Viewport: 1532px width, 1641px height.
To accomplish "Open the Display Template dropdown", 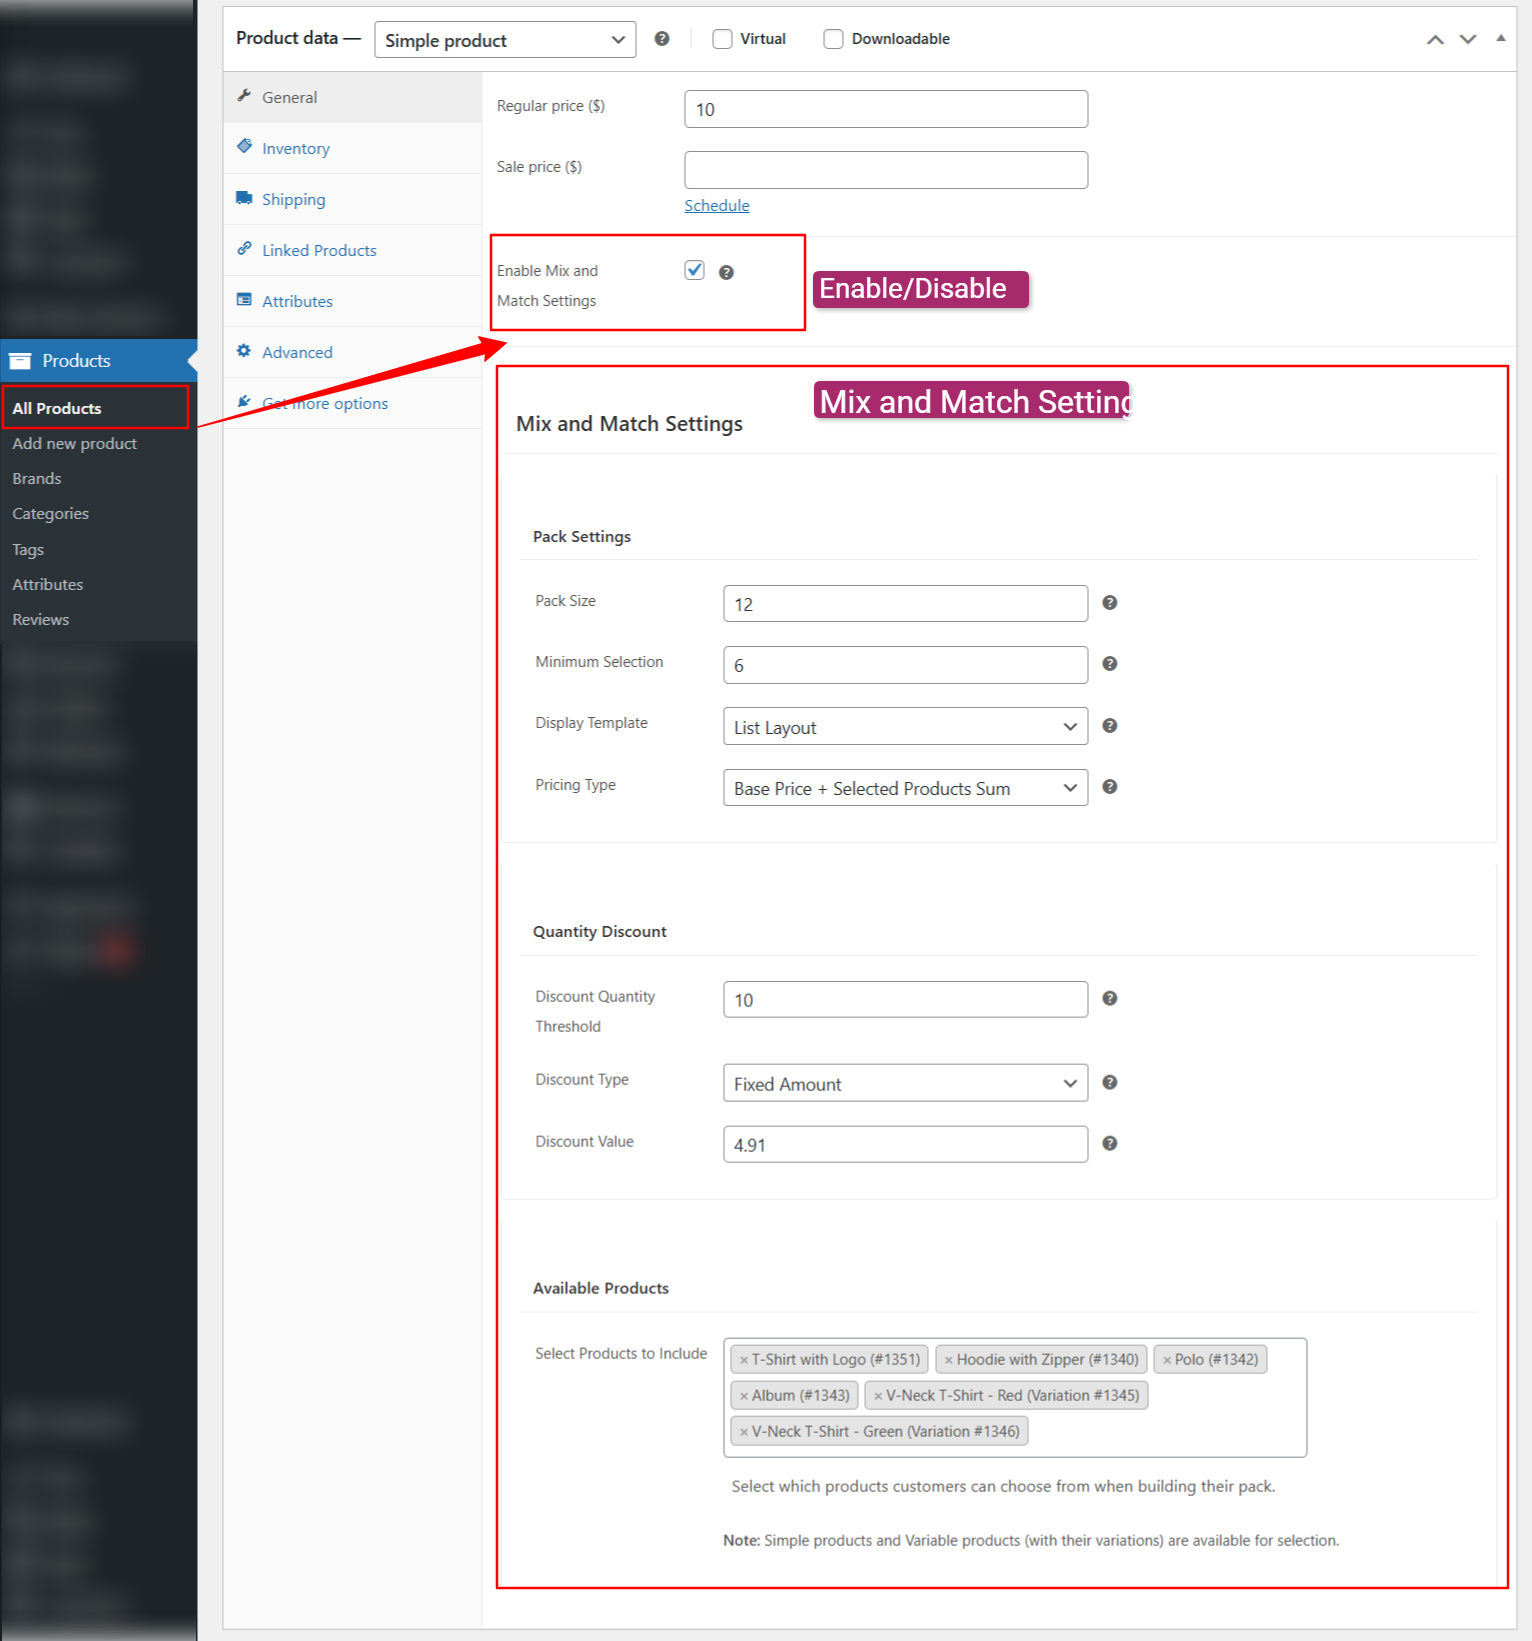I will (905, 727).
